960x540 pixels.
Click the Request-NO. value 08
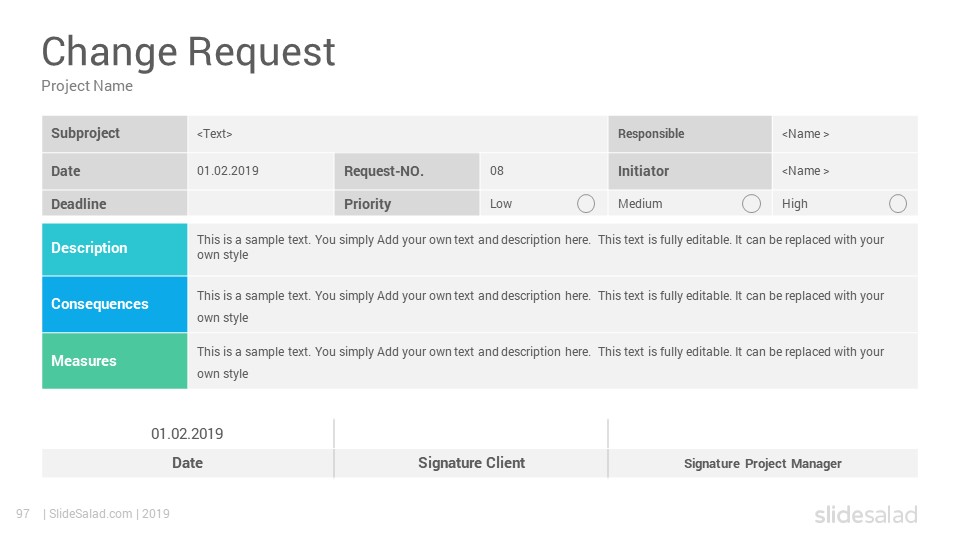(497, 171)
